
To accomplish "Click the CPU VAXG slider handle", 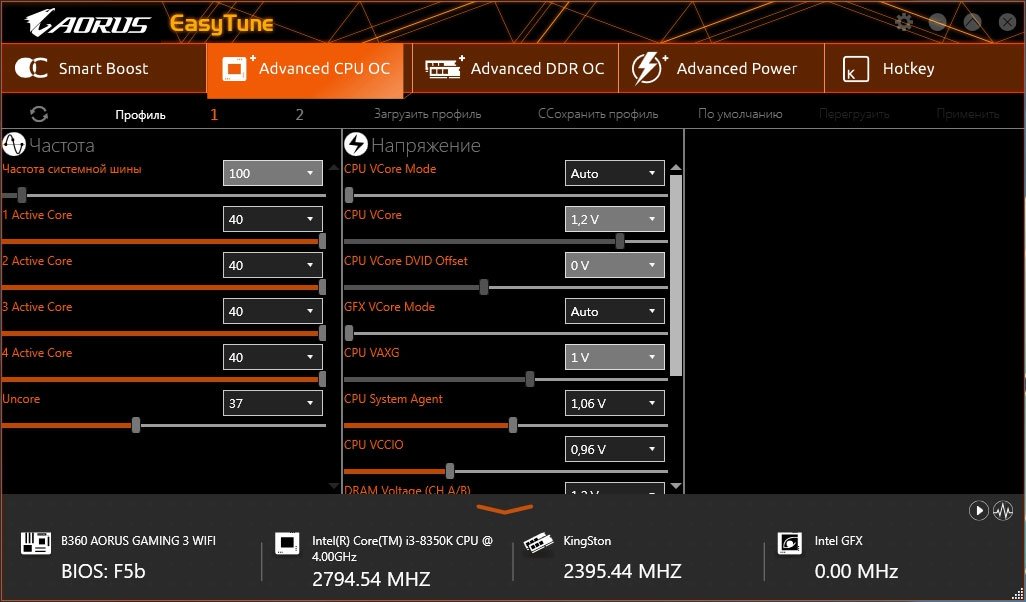I will tap(530, 379).
